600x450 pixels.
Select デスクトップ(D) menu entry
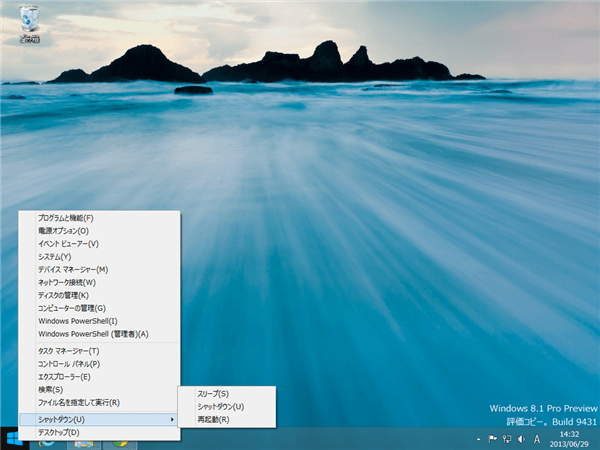pyautogui.click(x=99, y=432)
